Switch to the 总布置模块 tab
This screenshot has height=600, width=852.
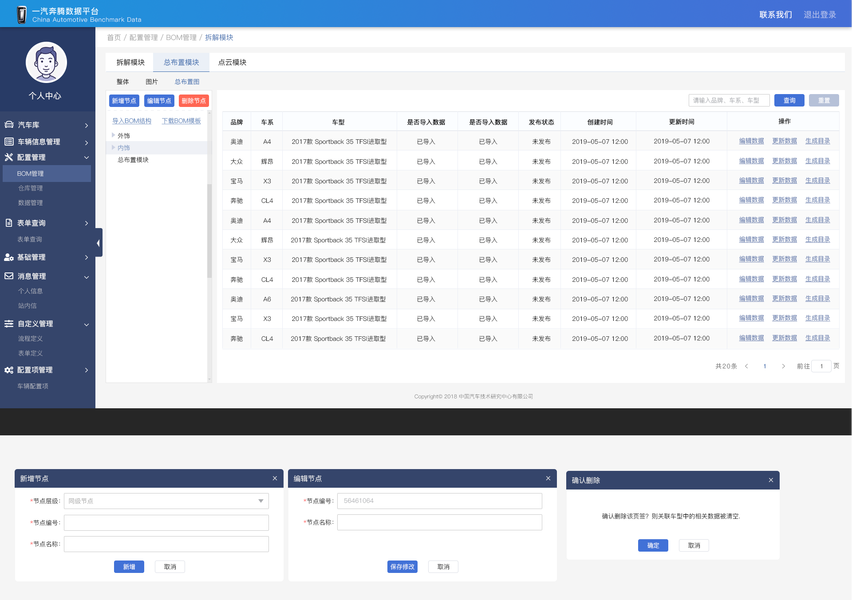pyautogui.click(x=181, y=62)
